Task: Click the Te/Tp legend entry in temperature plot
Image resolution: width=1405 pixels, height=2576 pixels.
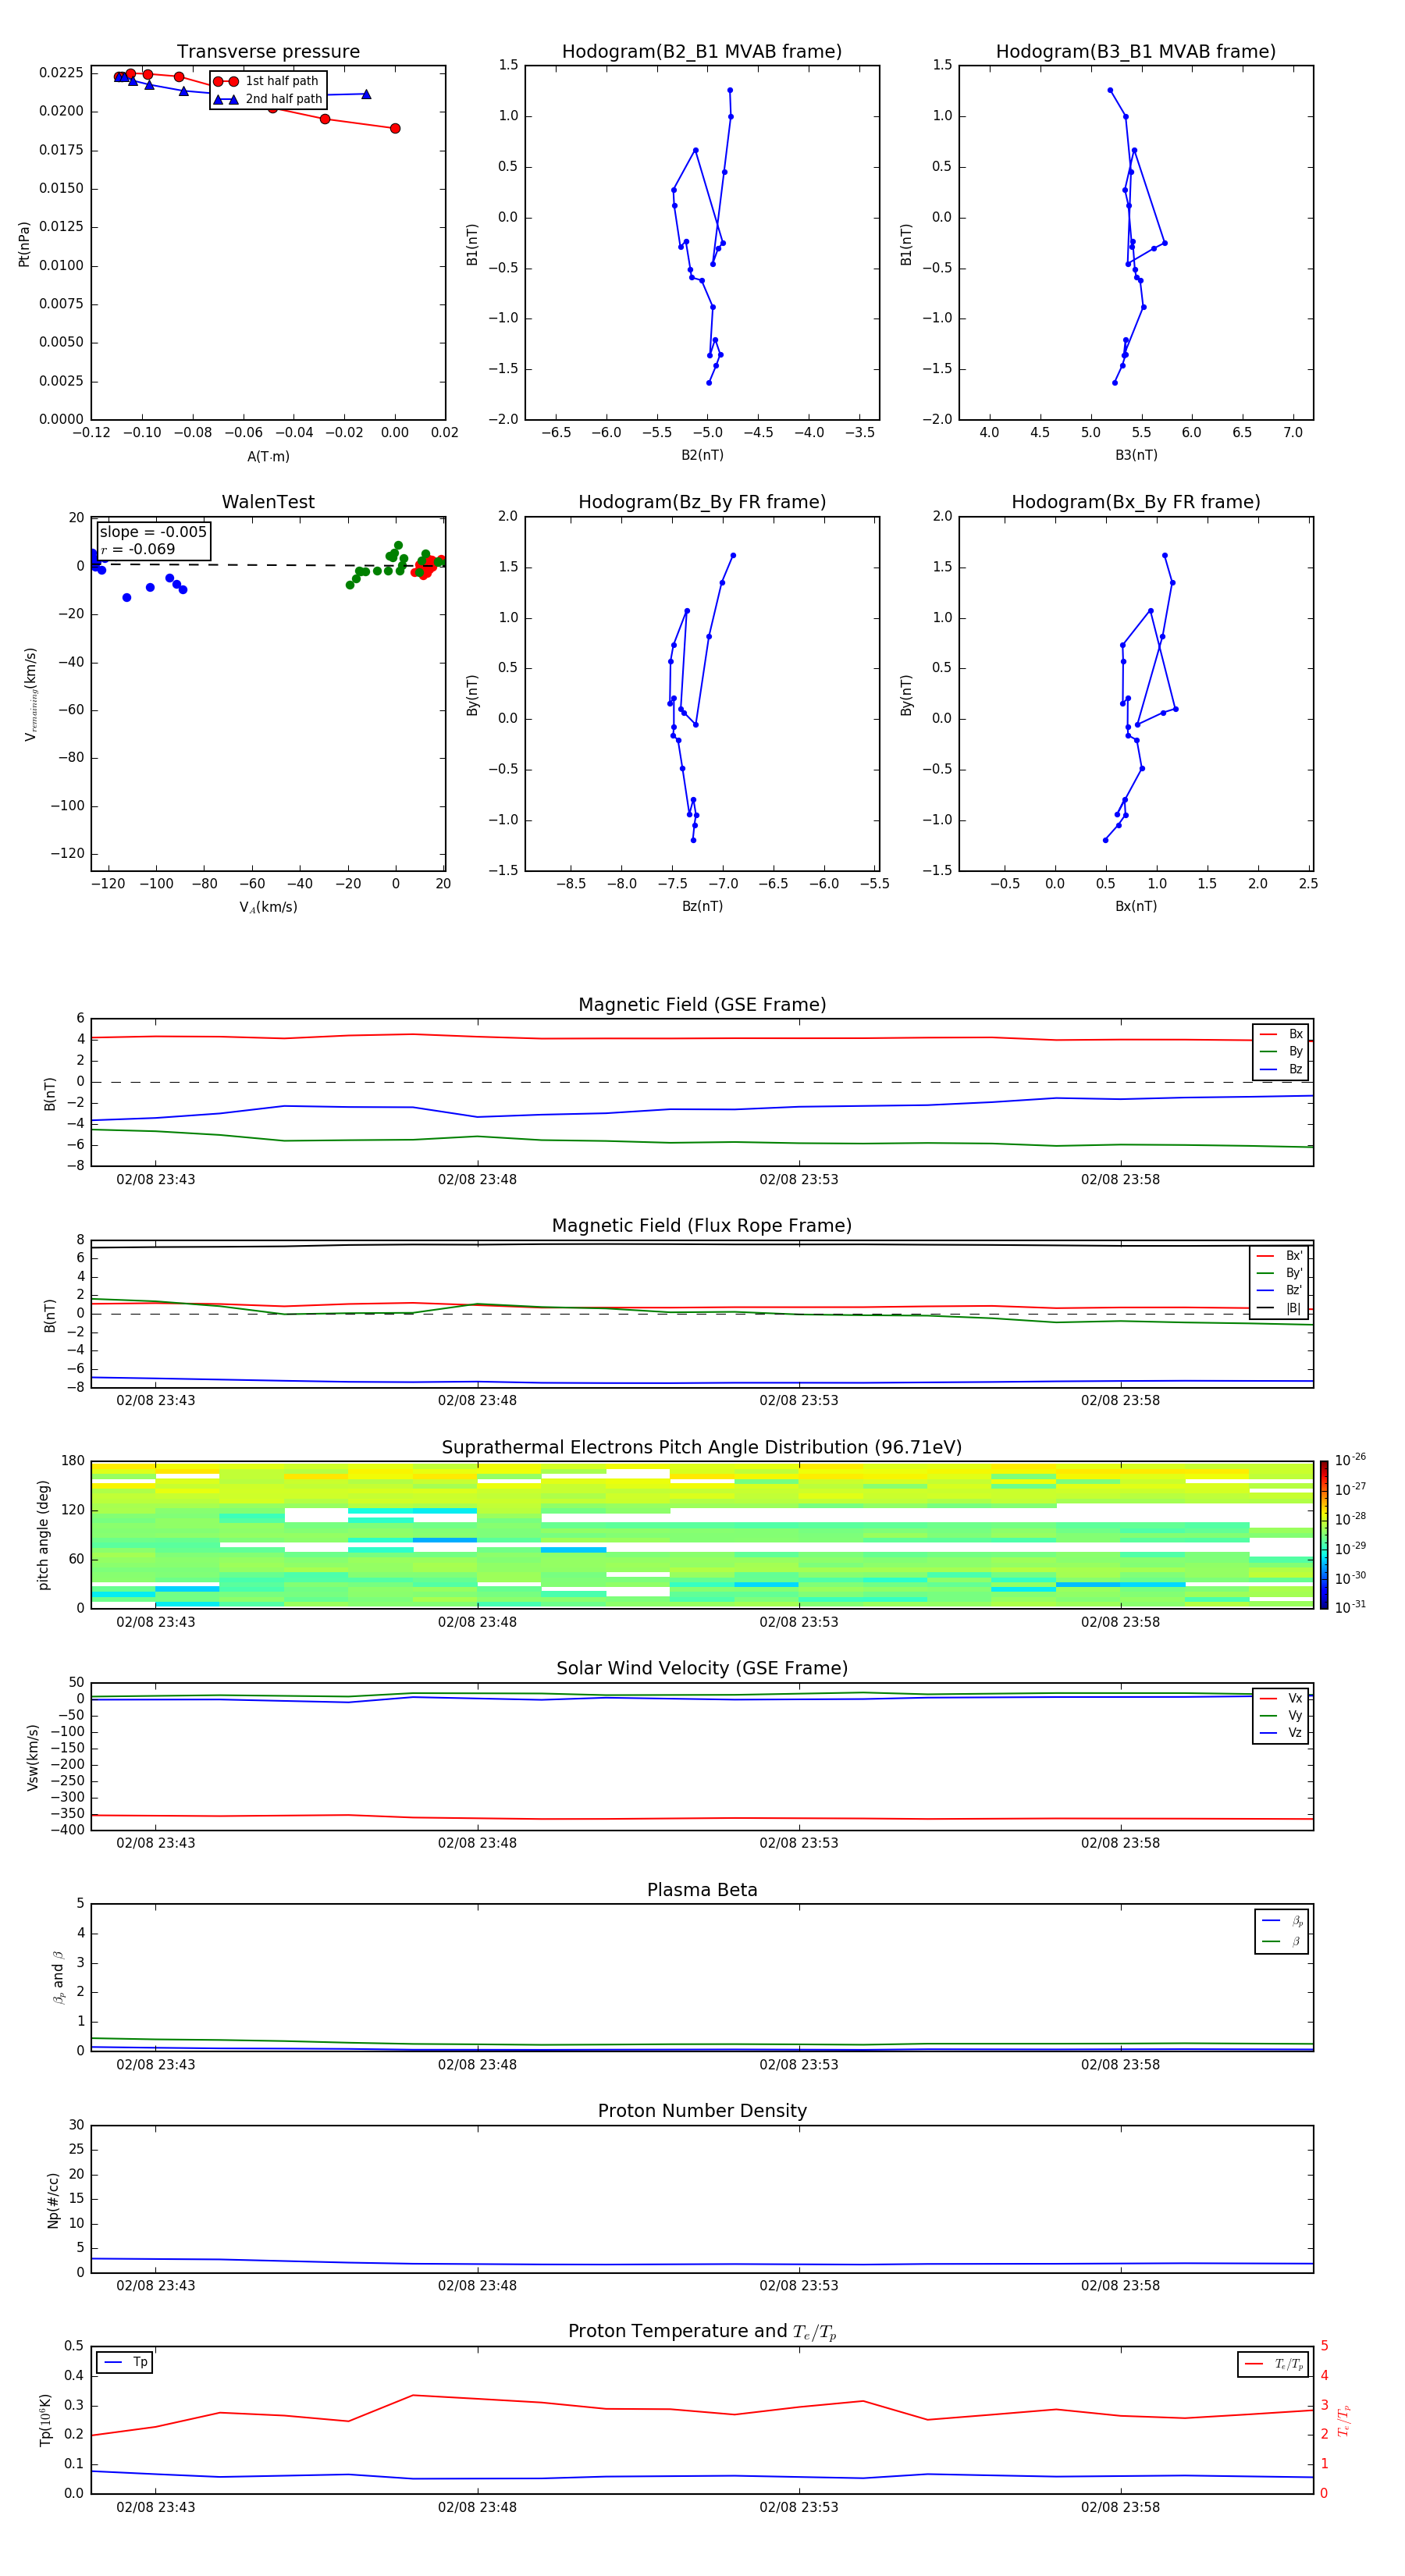Action: pos(1274,2364)
